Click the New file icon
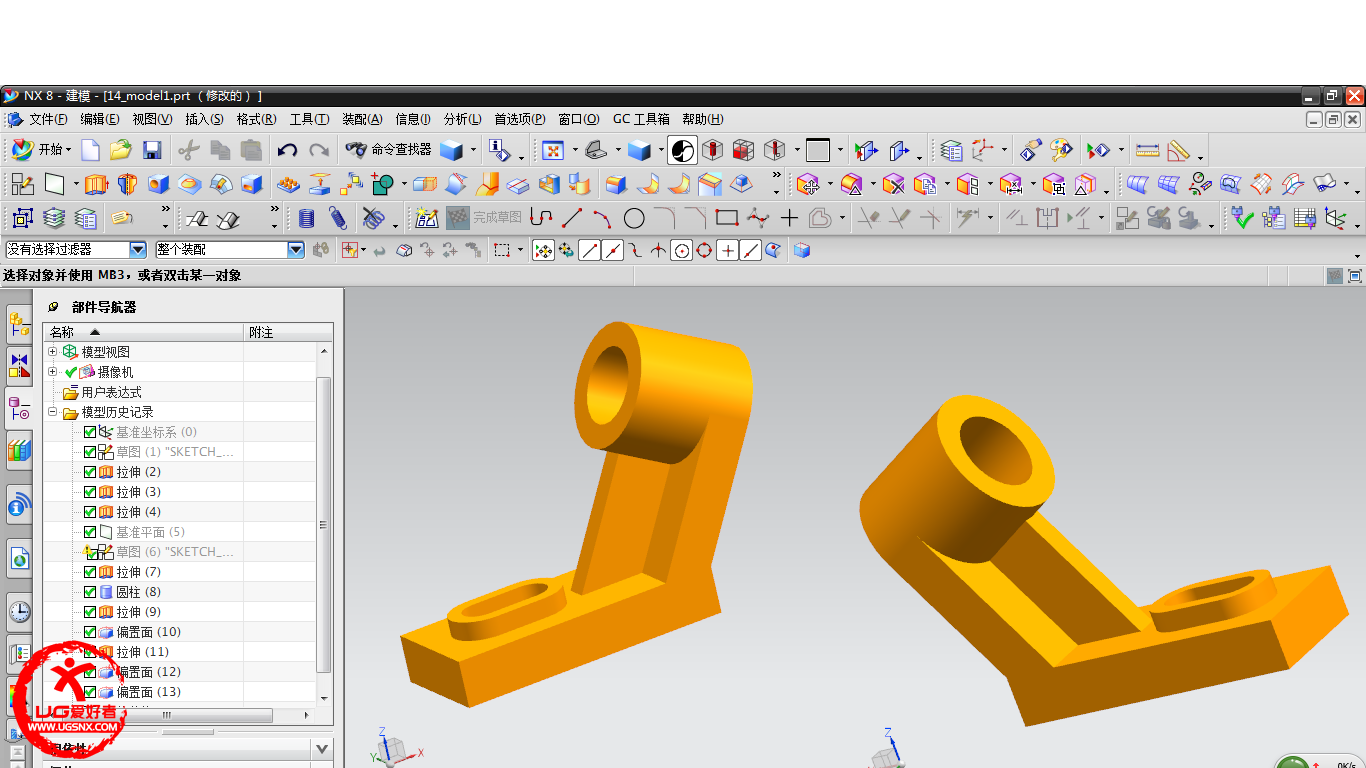 [90, 150]
